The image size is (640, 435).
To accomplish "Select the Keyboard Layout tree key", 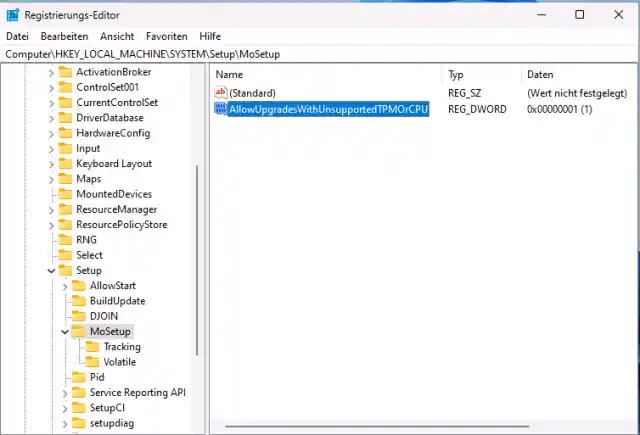I will tap(114, 164).
